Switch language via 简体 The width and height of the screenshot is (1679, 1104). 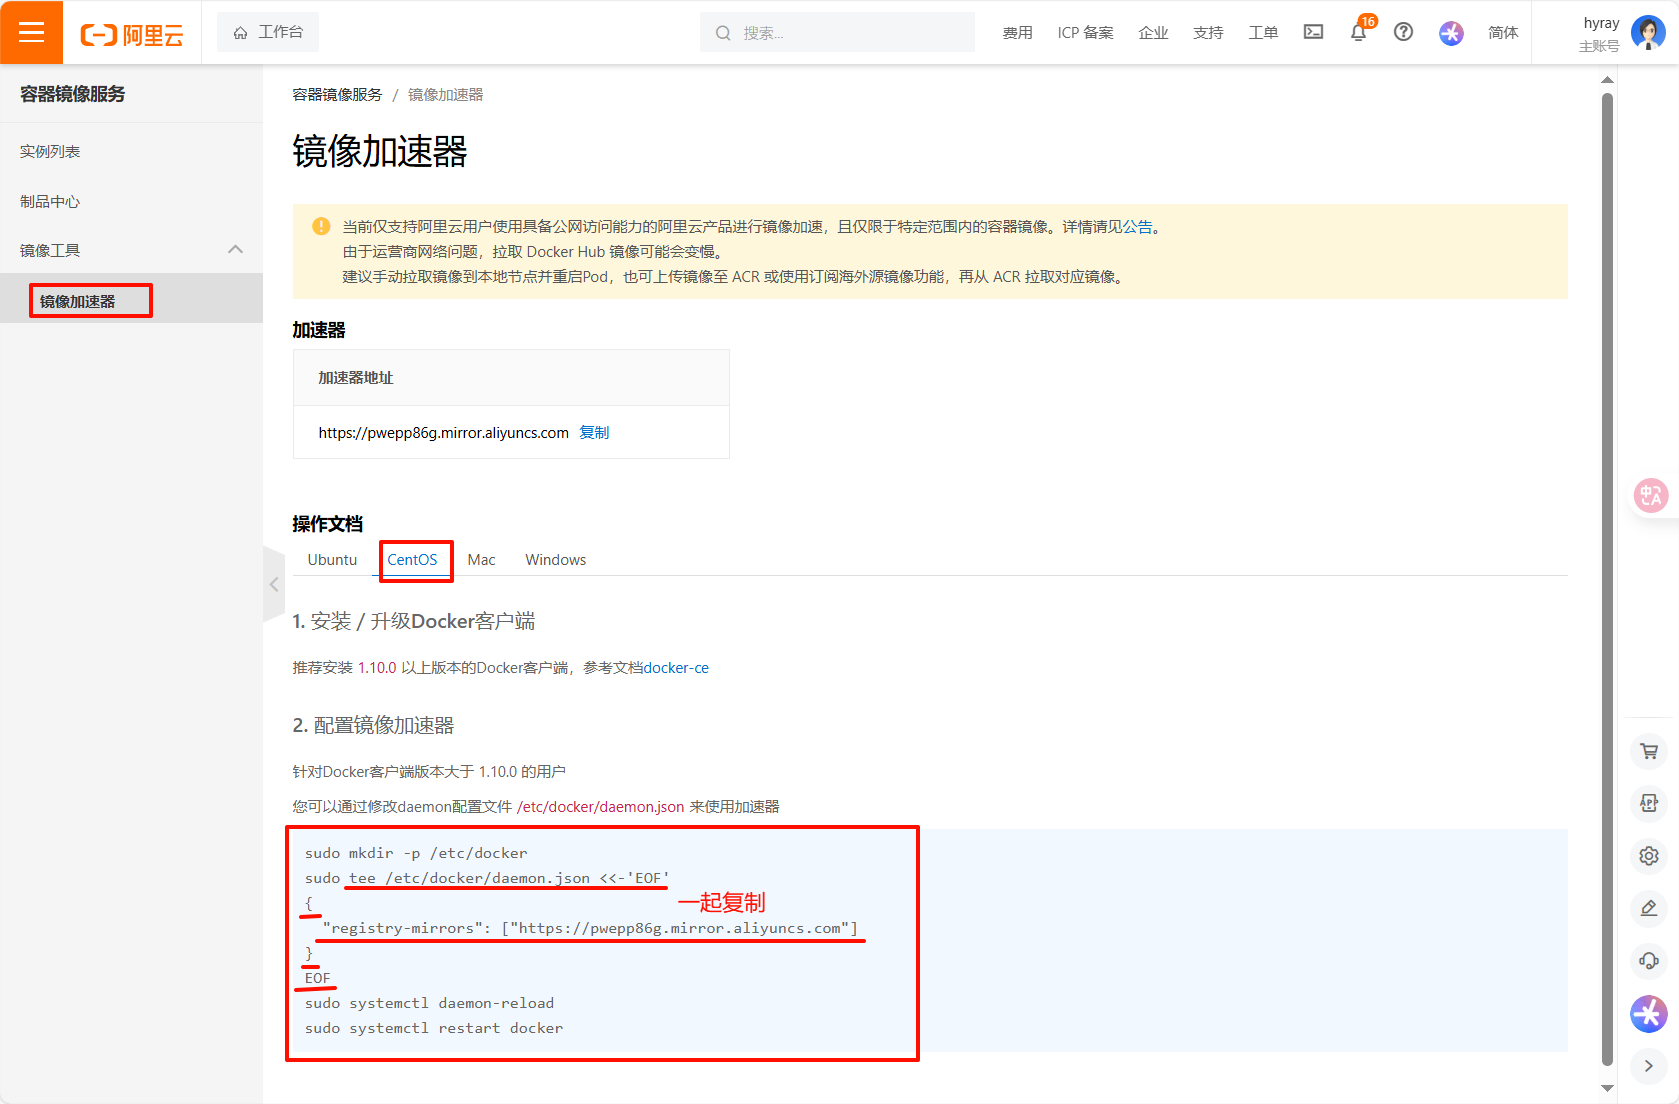pyautogui.click(x=1503, y=33)
